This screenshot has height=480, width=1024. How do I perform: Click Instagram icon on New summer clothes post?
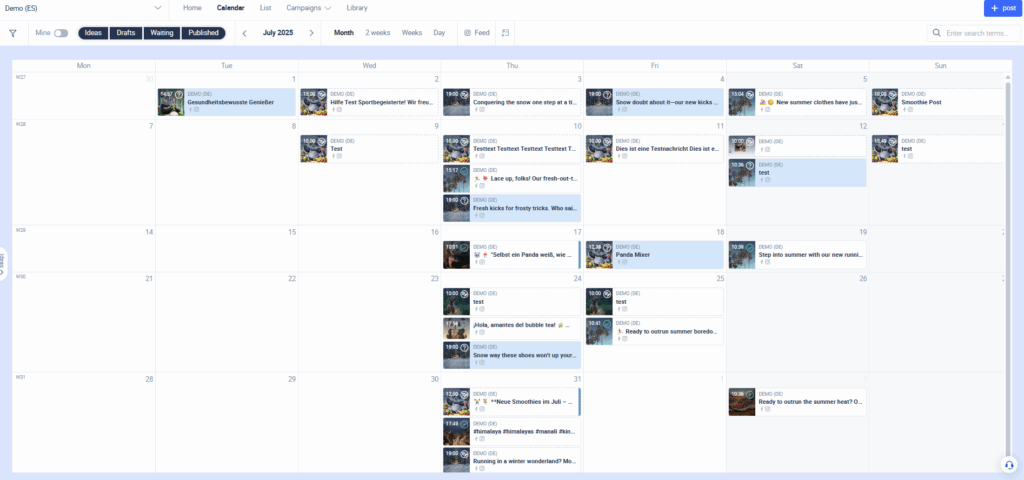click(x=767, y=110)
